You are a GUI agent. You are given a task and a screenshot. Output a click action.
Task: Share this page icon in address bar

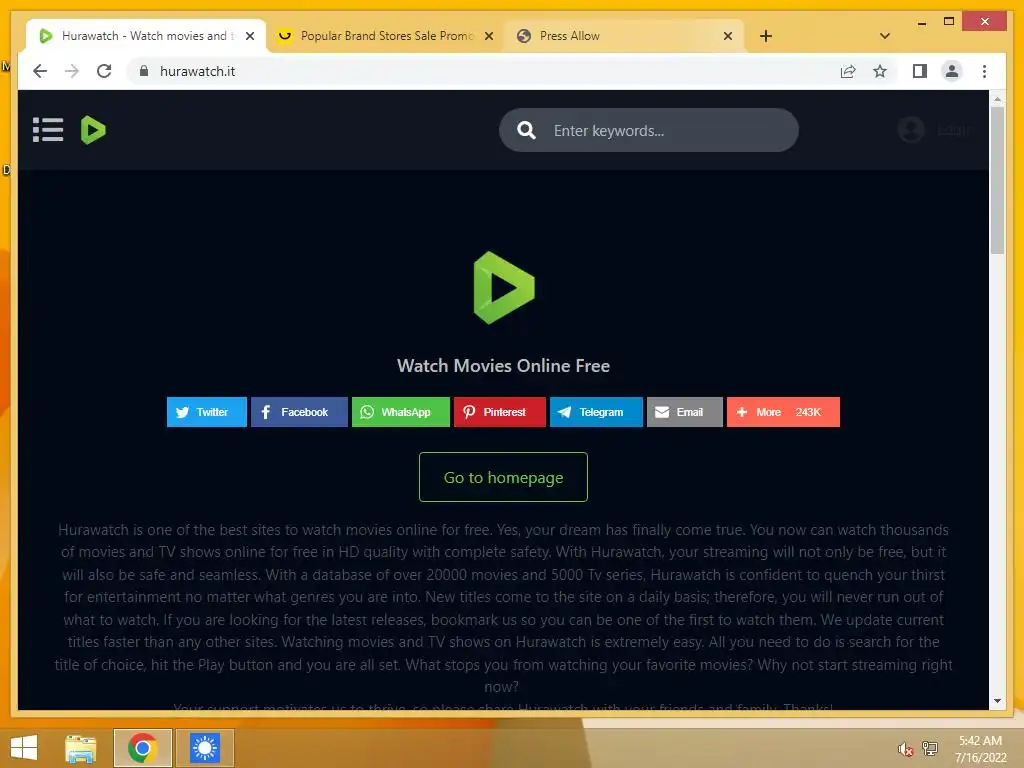pos(848,71)
